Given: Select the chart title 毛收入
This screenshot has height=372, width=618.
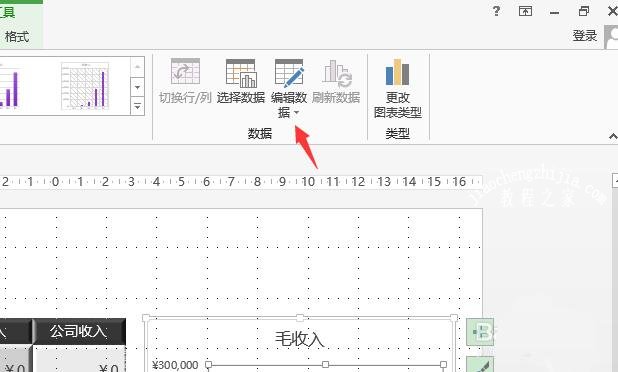Looking at the screenshot, I should pyautogui.click(x=300, y=339).
